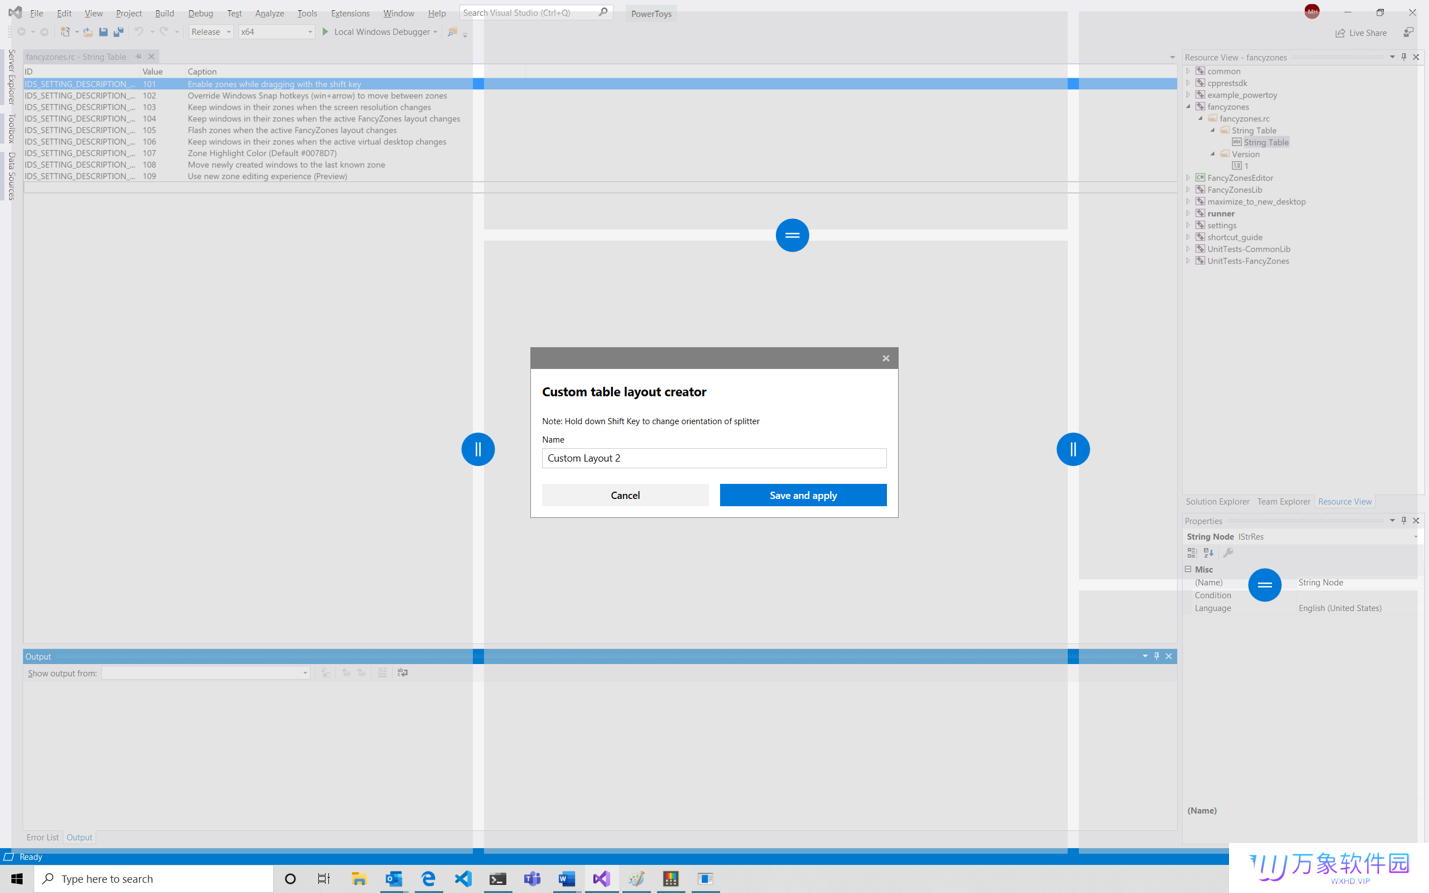
Task: Click green Start debugging play icon
Action: click(x=325, y=32)
